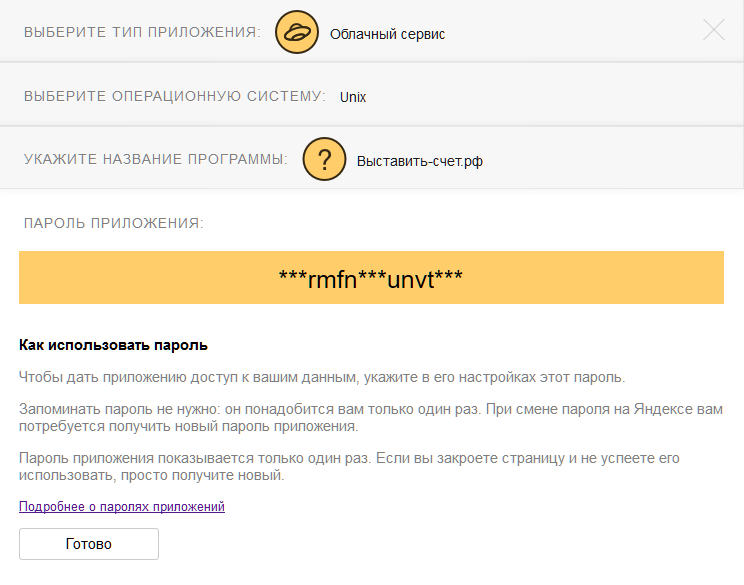This screenshot has width=744, height=585.
Task: Click empty space in the program name row
Action: pyautogui.click(x=610, y=160)
